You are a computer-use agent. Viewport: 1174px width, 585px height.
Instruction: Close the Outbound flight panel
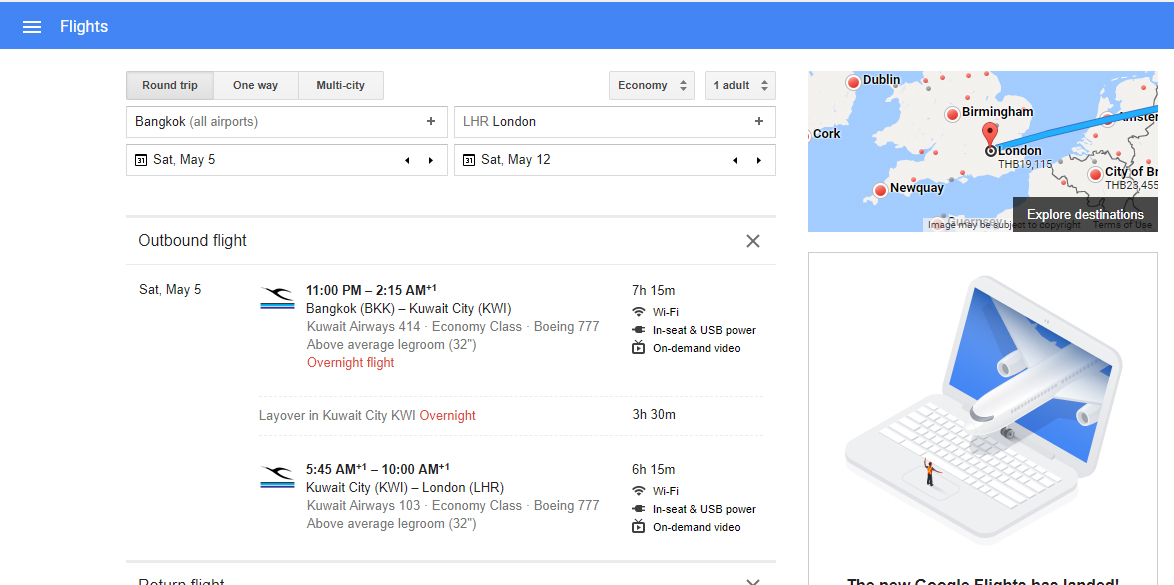[x=752, y=240]
